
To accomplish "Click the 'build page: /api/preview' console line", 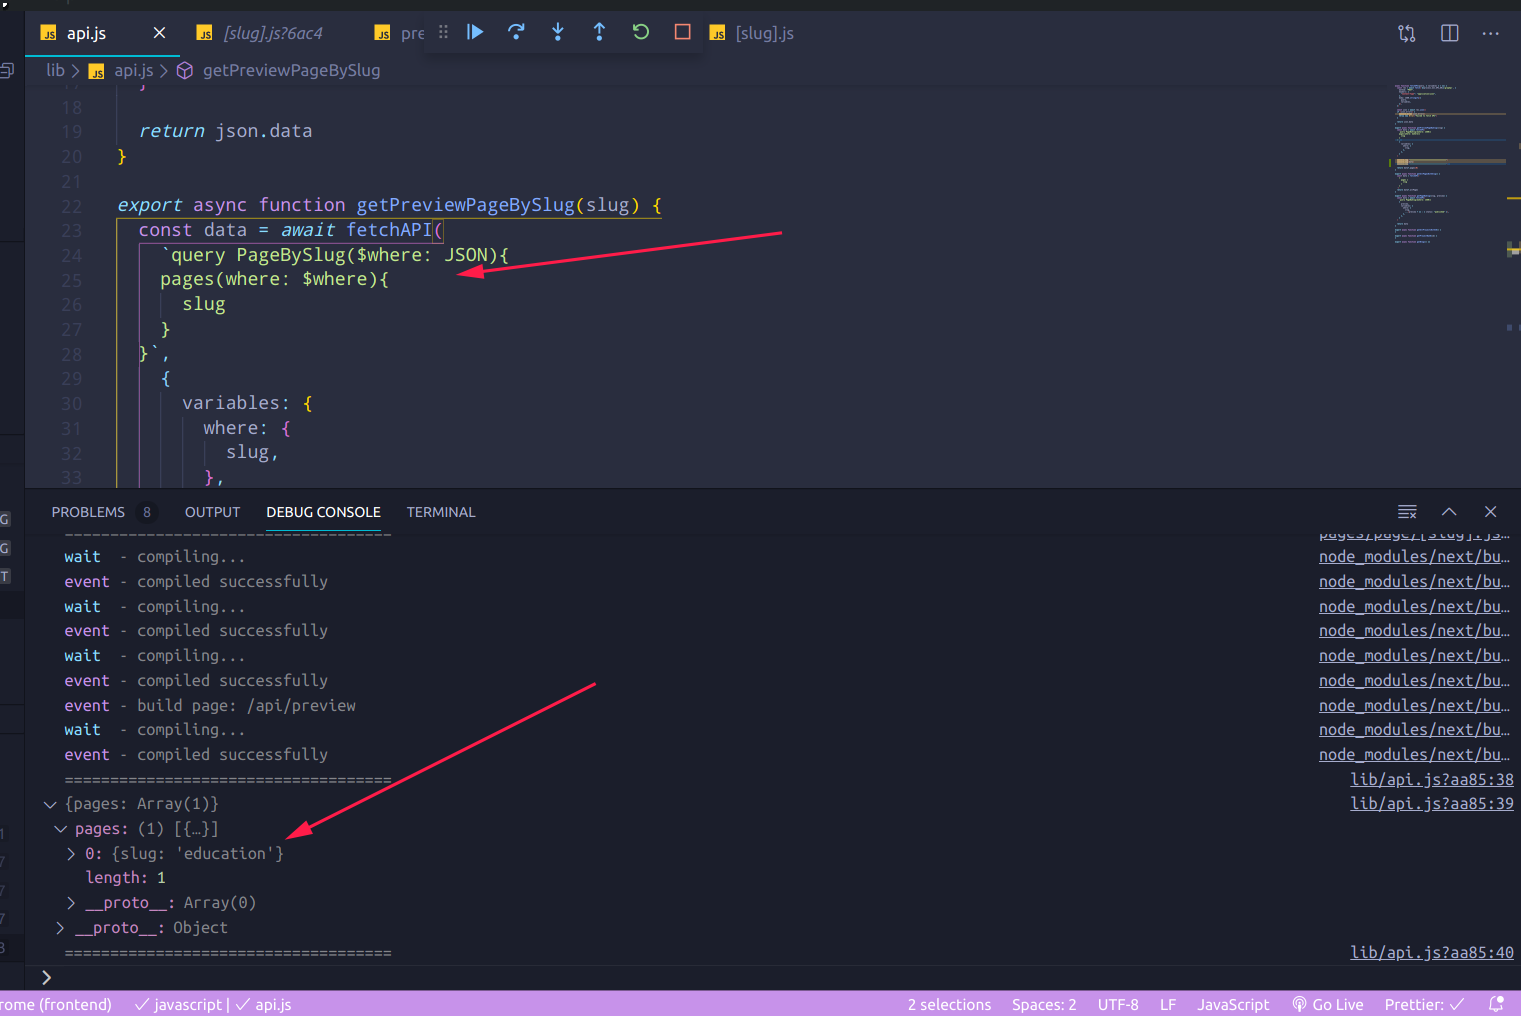I will tap(246, 705).
